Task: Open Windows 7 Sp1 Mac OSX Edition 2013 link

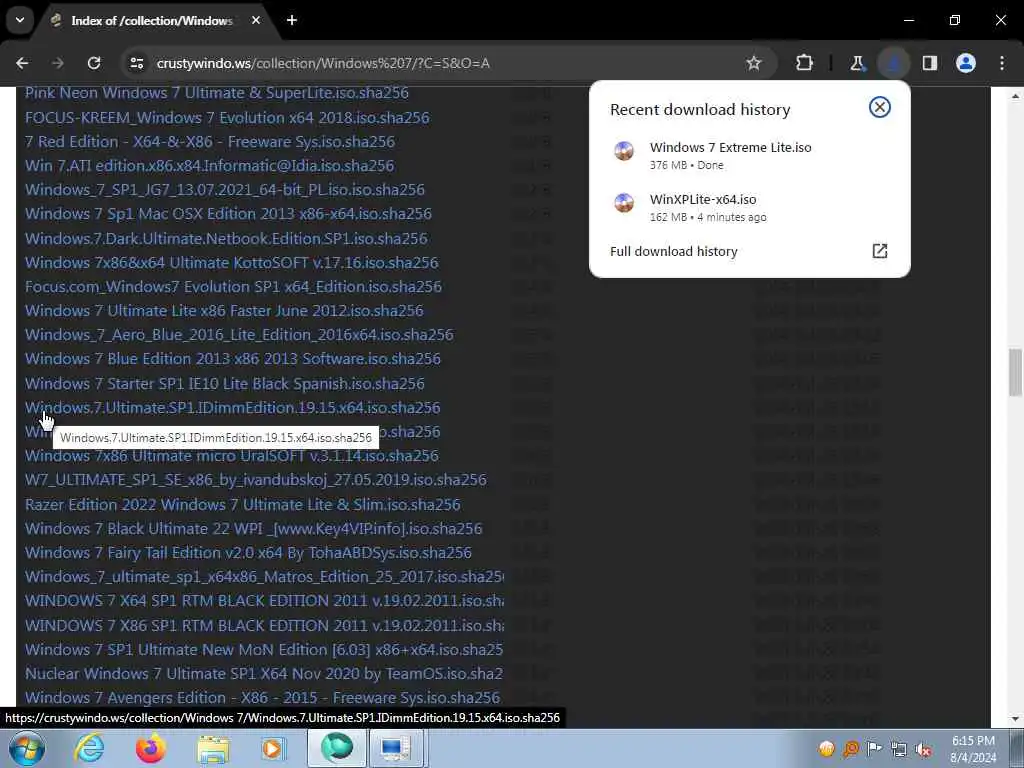Action: [228, 214]
